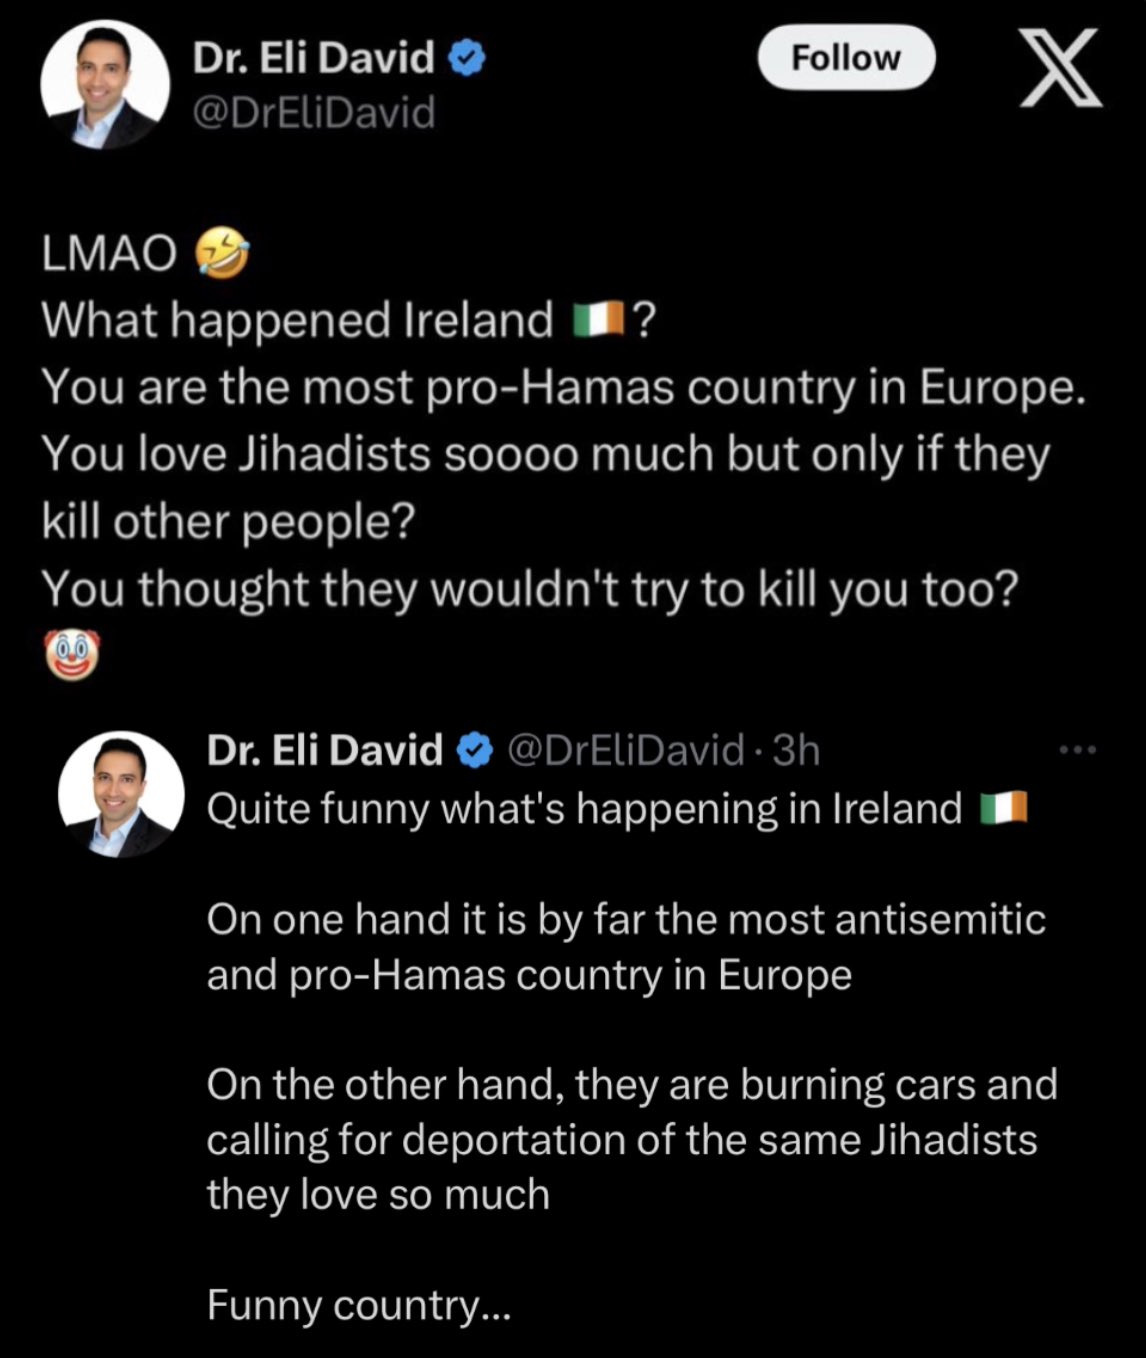The width and height of the screenshot is (1146, 1358).
Task: Click the Ireland flag emoji after "What happened Ireland"
Action: pyautogui.click(x=598, y=320)
